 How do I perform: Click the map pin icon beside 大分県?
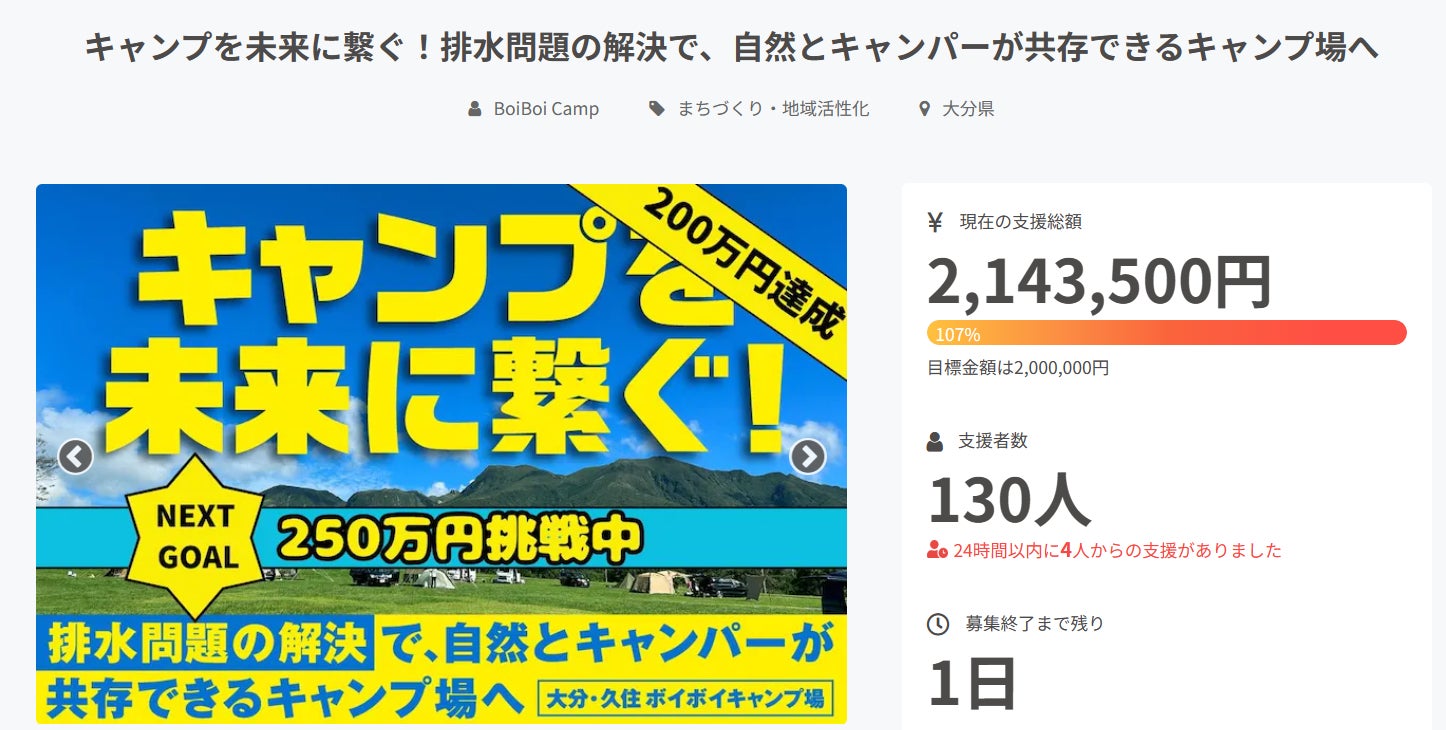click(924, 109)
